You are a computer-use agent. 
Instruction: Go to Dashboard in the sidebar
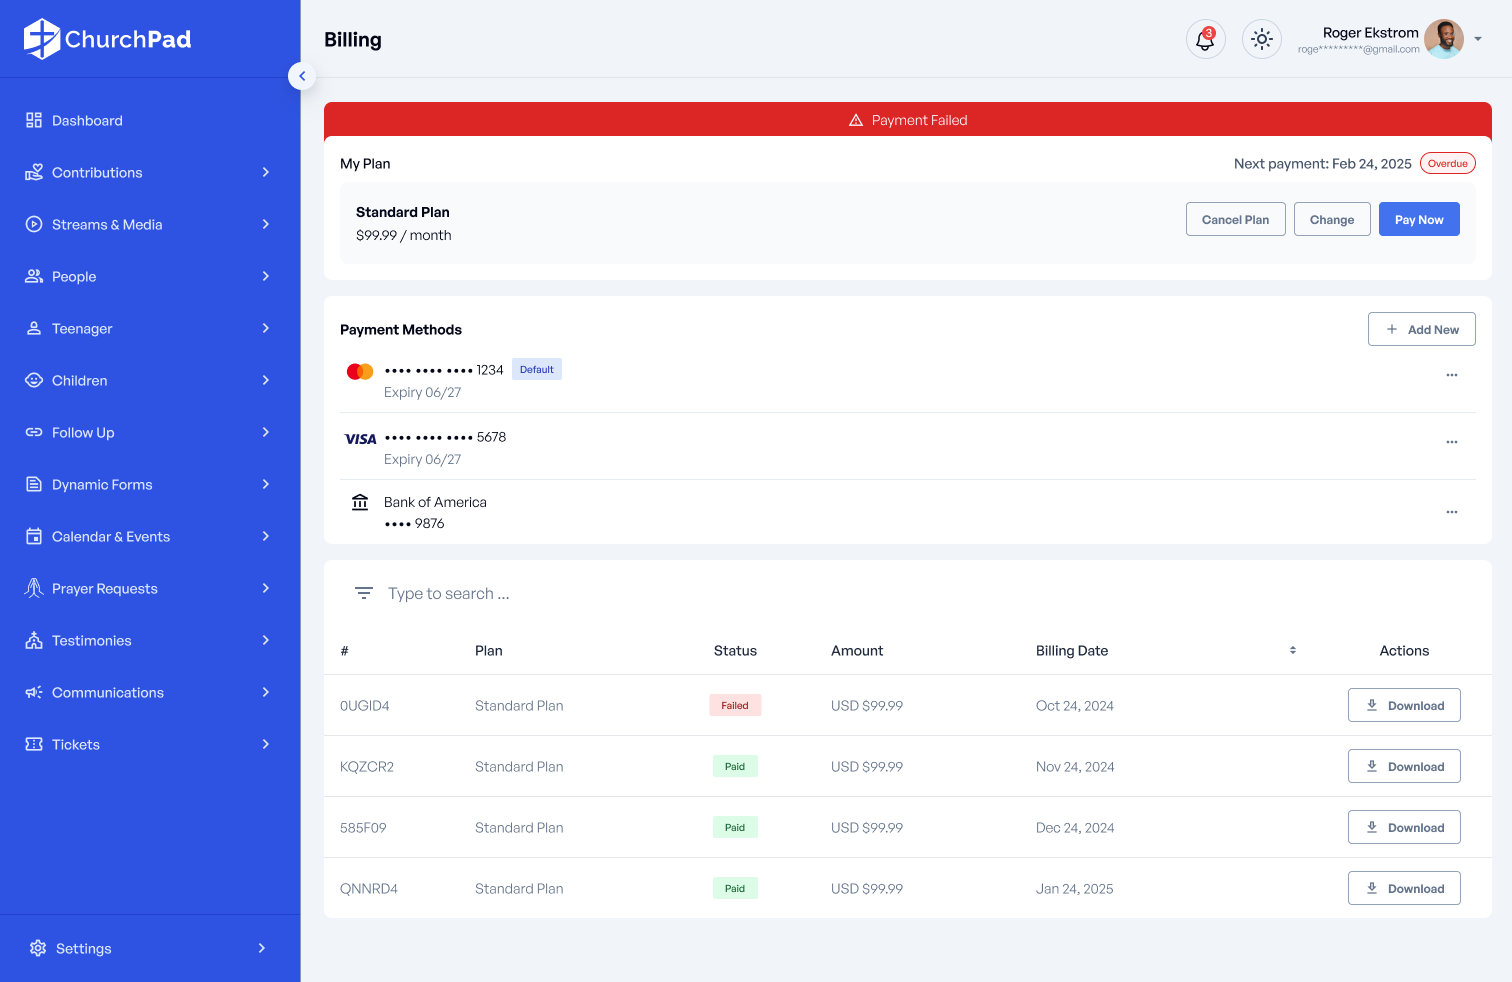(x=87, y=121)
